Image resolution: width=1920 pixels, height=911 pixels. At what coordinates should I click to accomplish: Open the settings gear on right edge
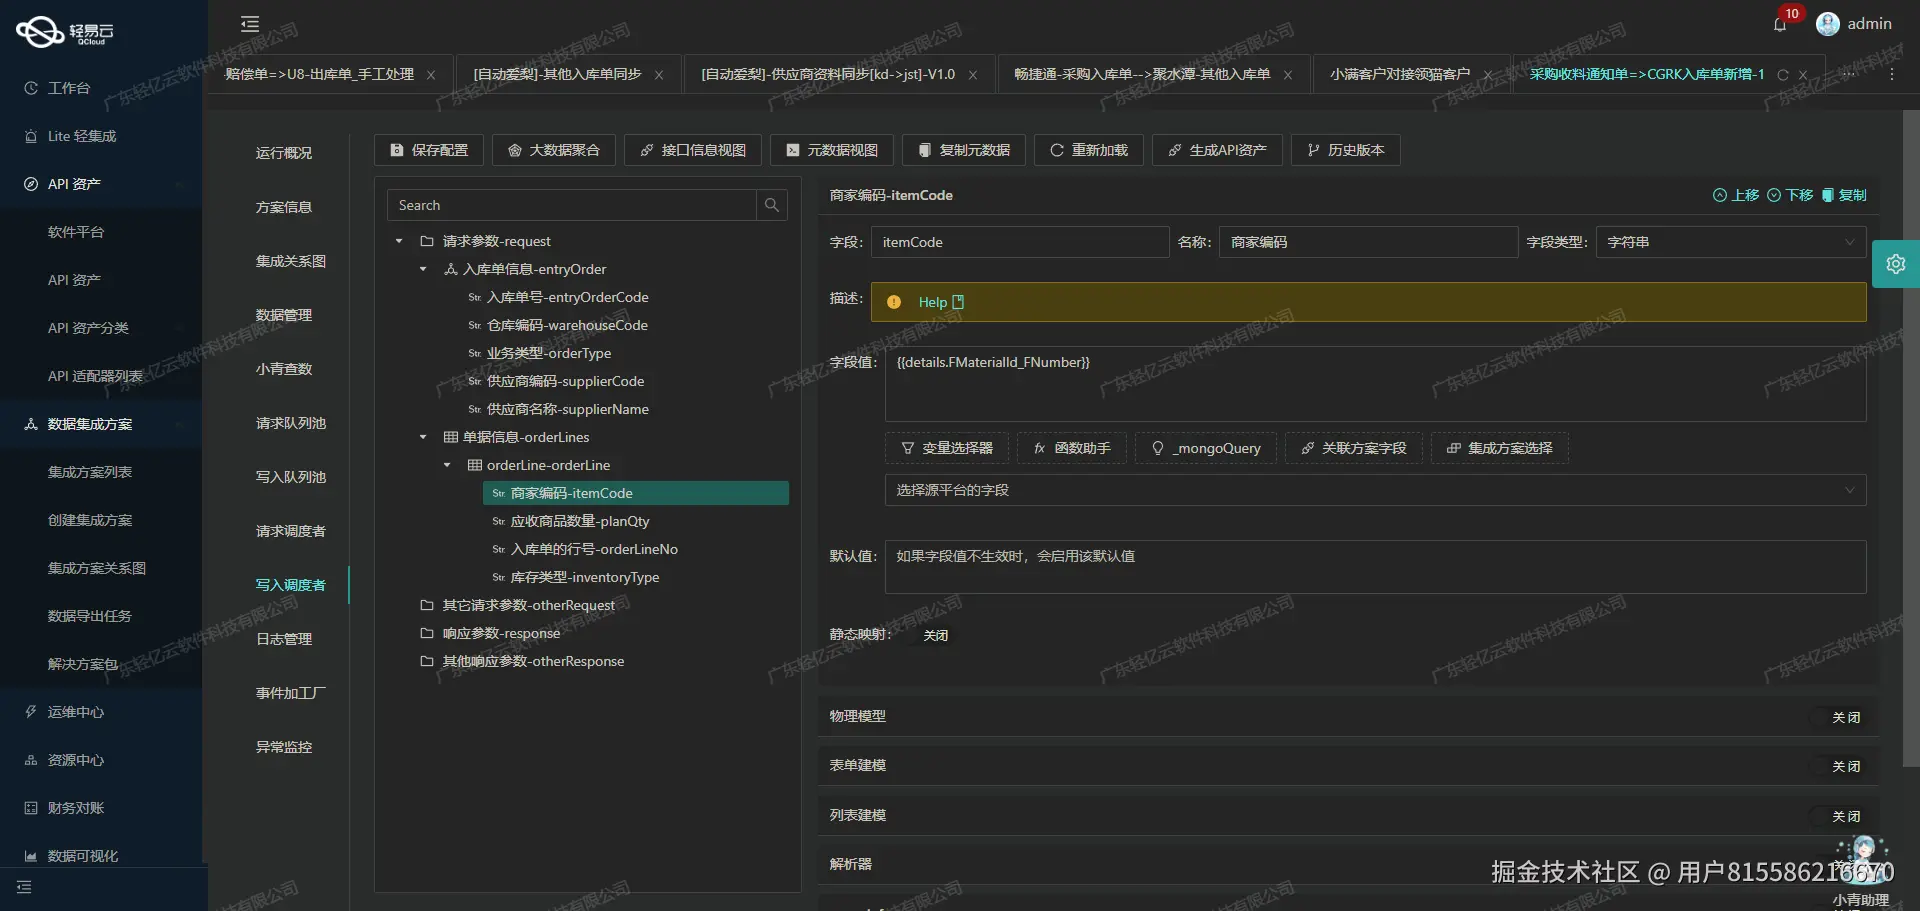[x=1896, y=263]
